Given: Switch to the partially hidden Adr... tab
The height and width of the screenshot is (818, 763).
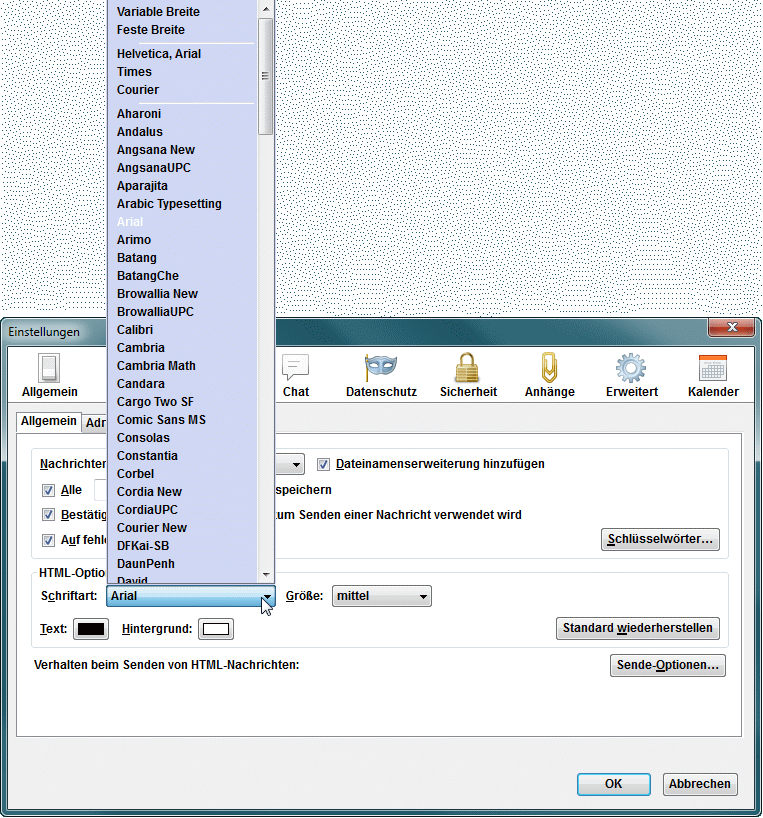Looking at the screenshot, I should pyautogui.click(x=95, y=423).
